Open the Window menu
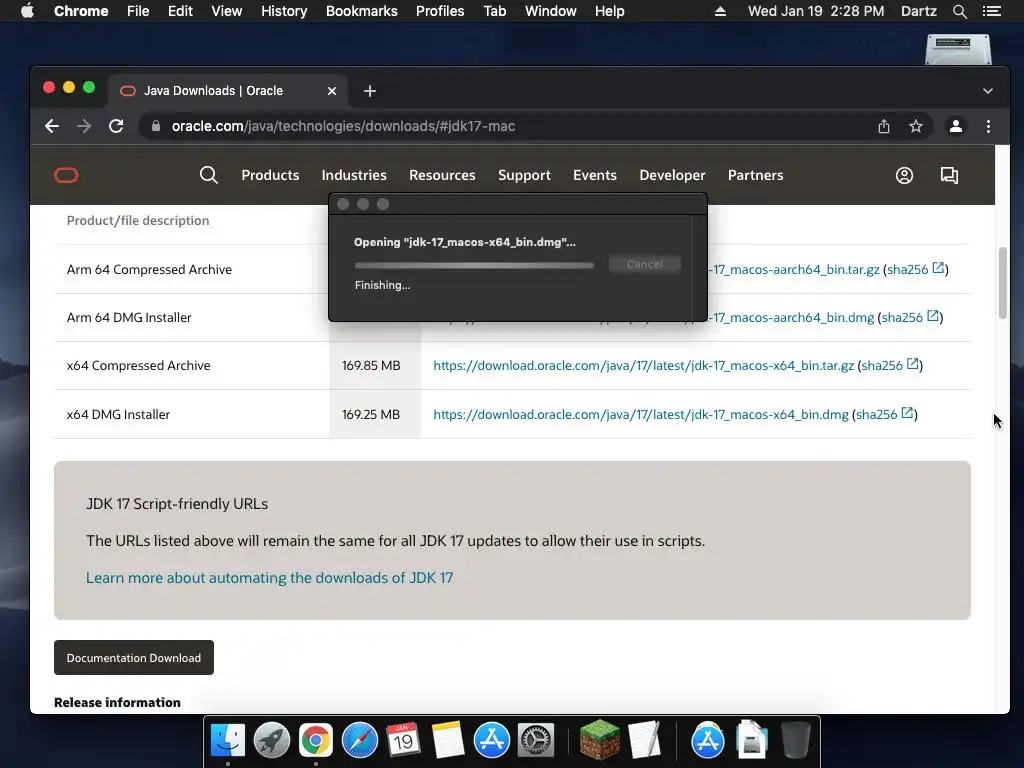 [x=551, y=11]
